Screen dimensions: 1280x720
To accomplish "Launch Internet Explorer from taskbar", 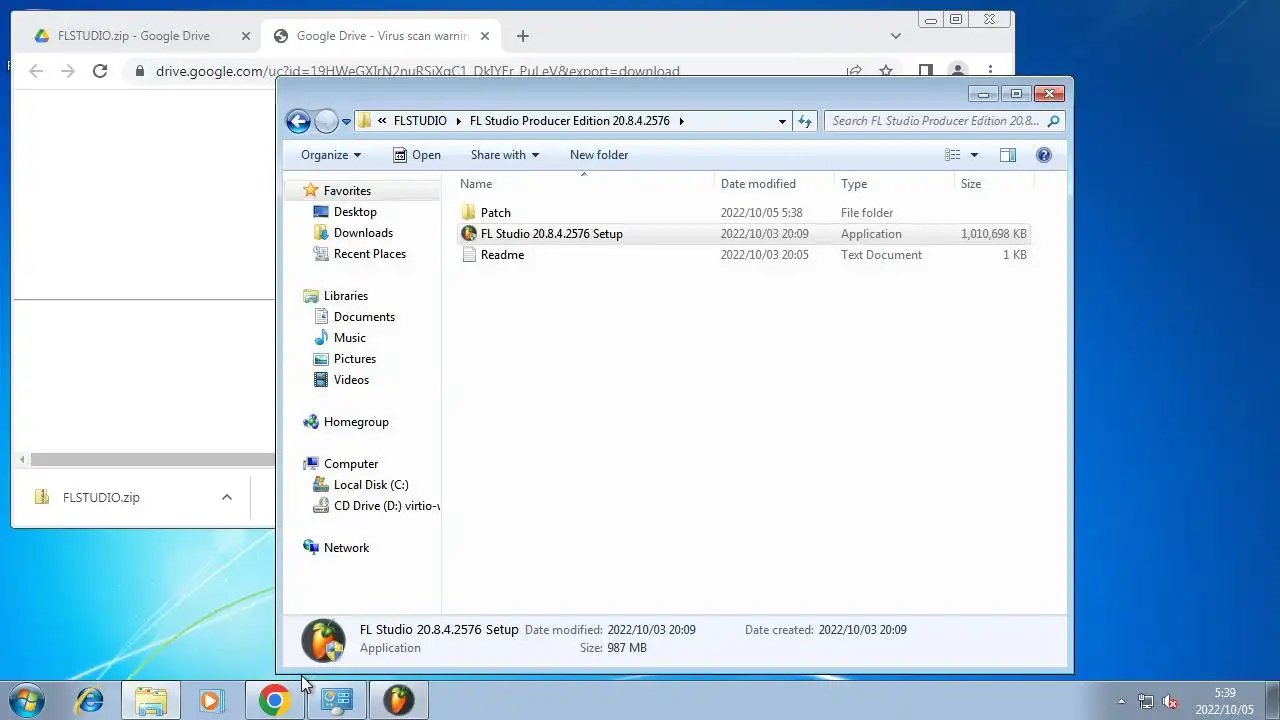I will coord(90,700).
